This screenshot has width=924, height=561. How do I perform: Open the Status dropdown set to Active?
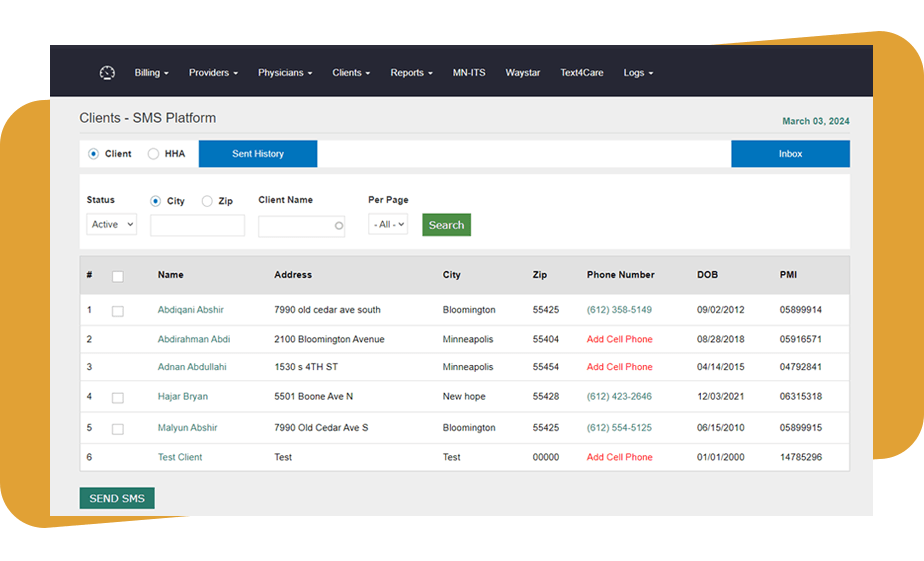coord(111,225)
